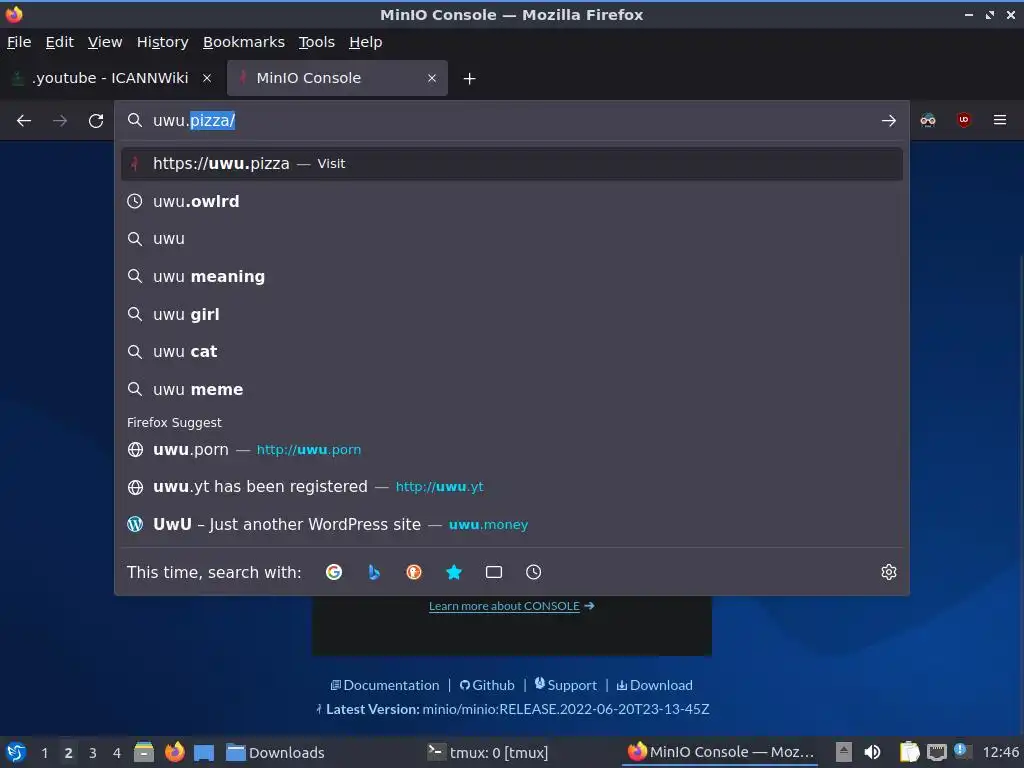Visit the https://uwu.pizza suggestion
Screen dimensions: 1024x768
pos(511,164)
